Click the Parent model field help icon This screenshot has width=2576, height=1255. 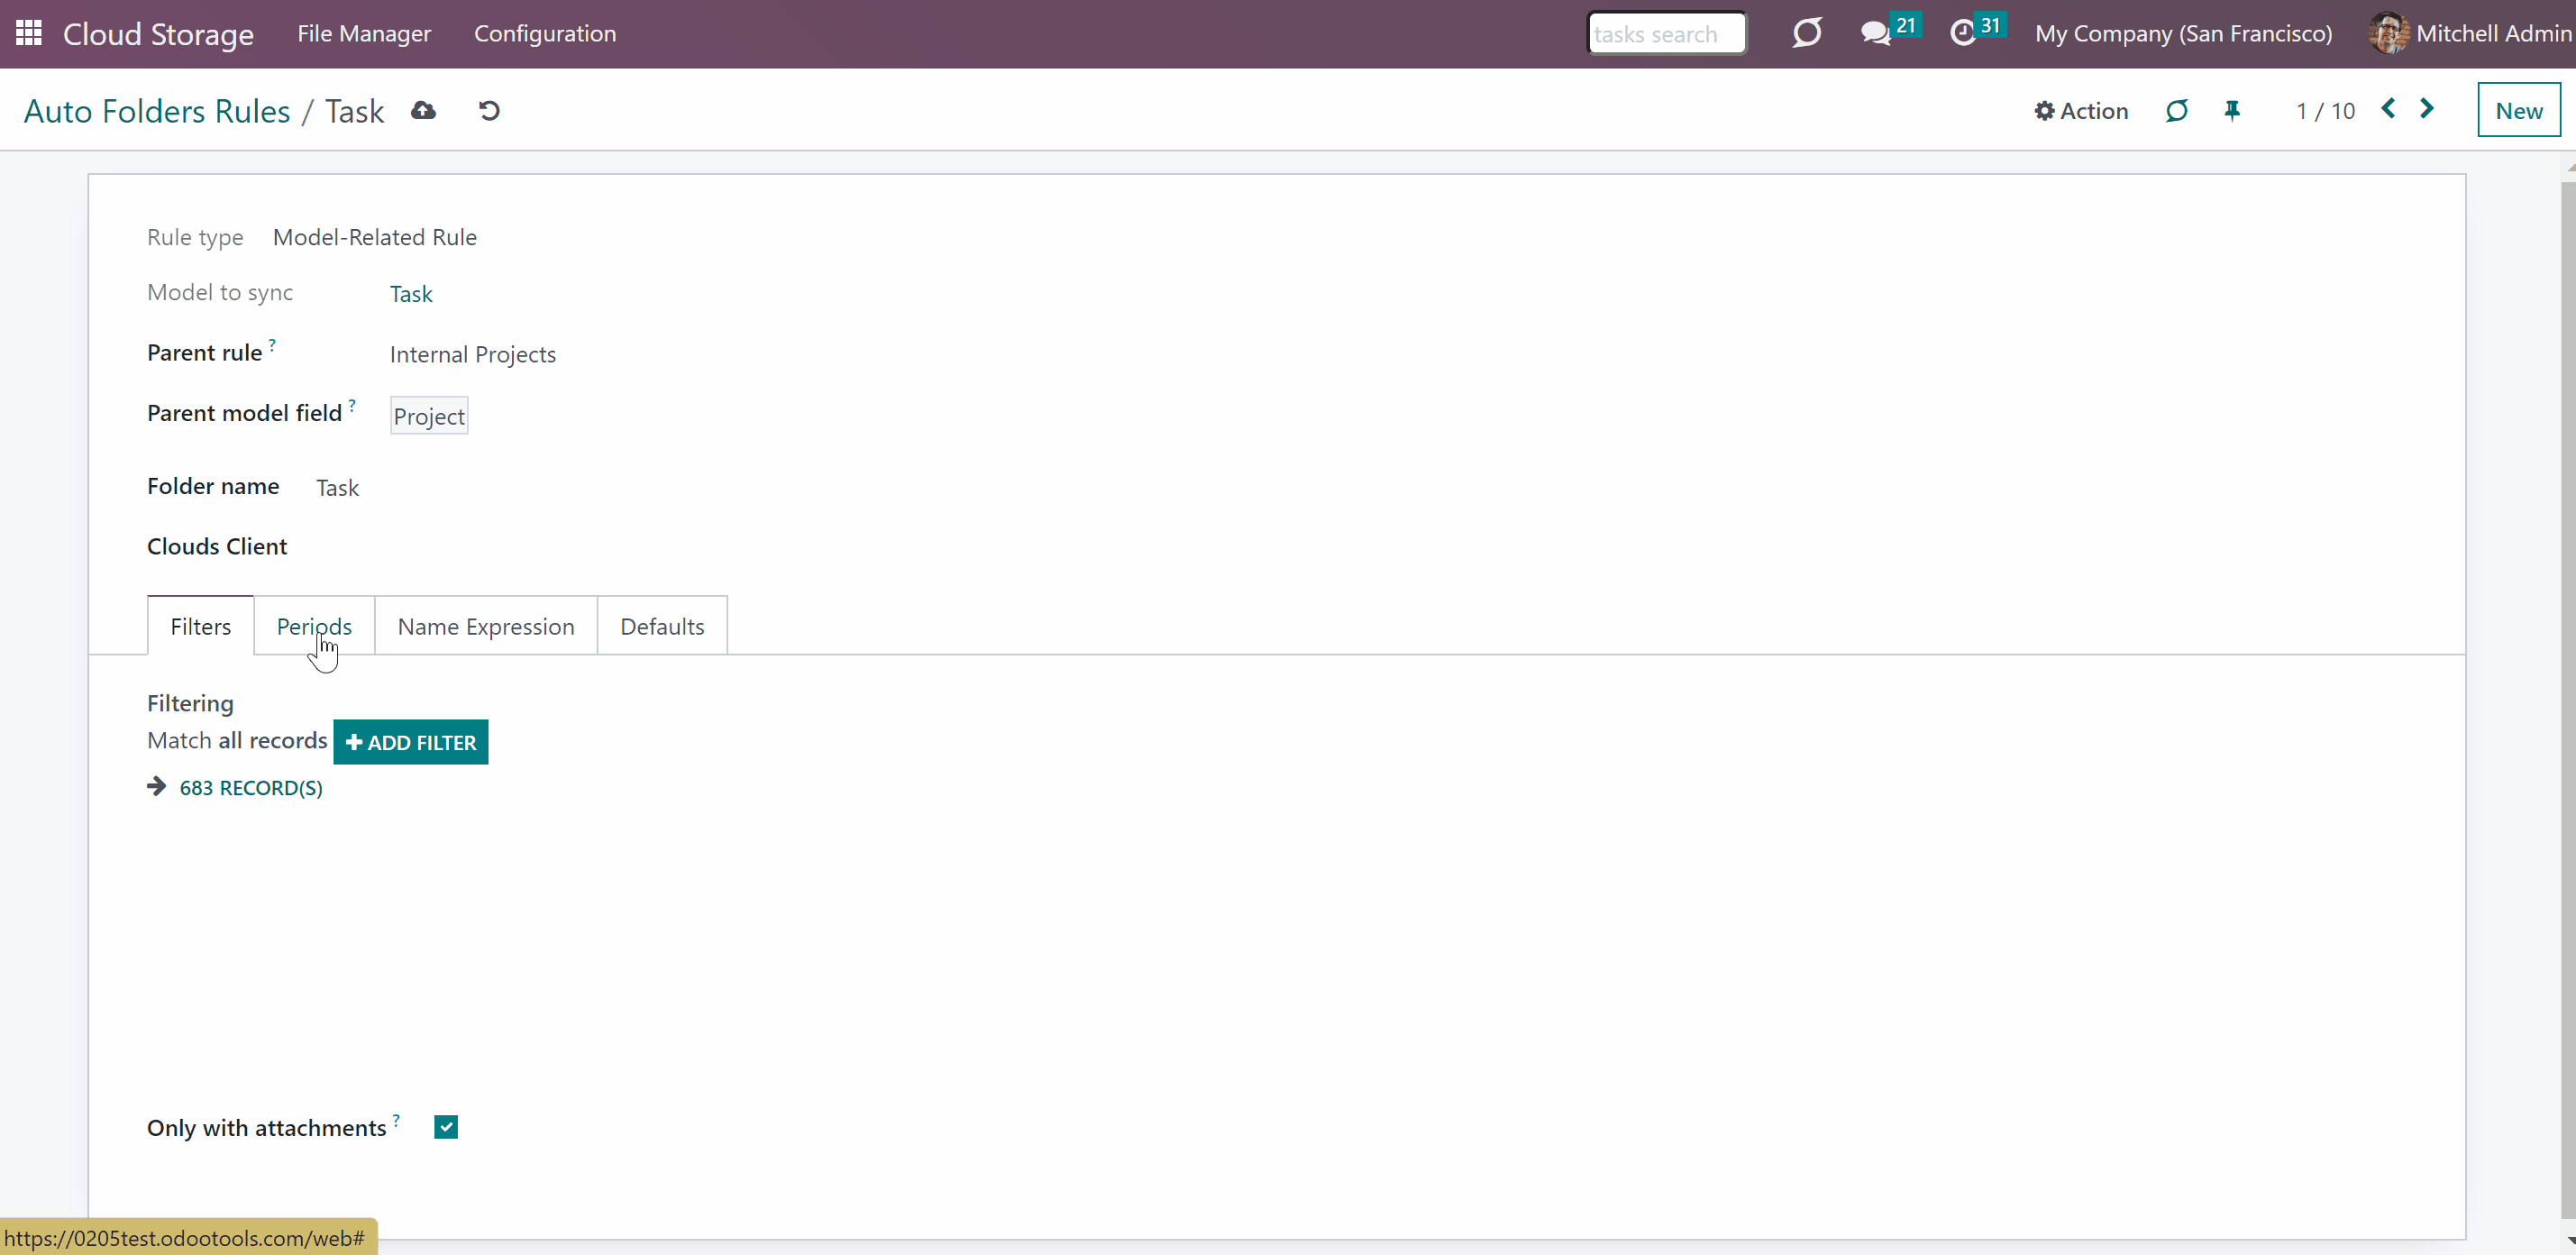pos(352,405)
